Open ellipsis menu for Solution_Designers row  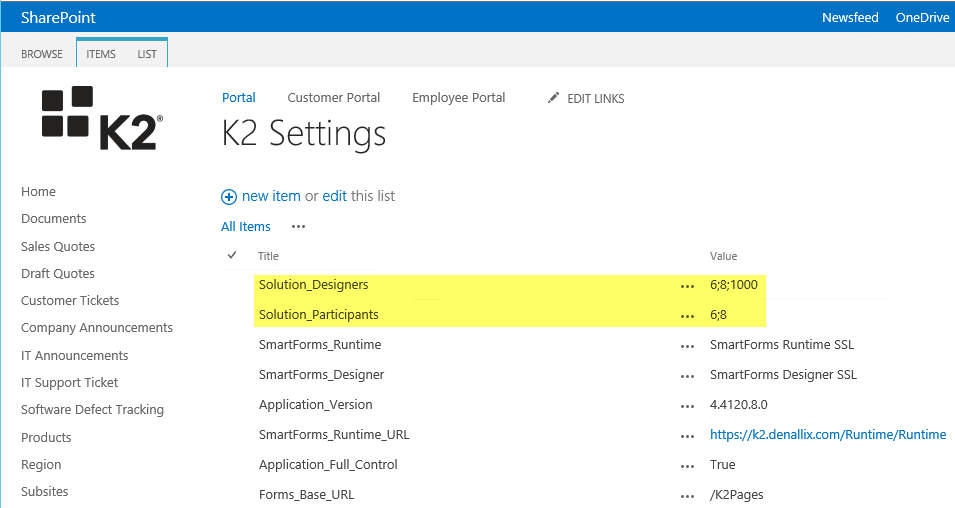pos(687,286)
